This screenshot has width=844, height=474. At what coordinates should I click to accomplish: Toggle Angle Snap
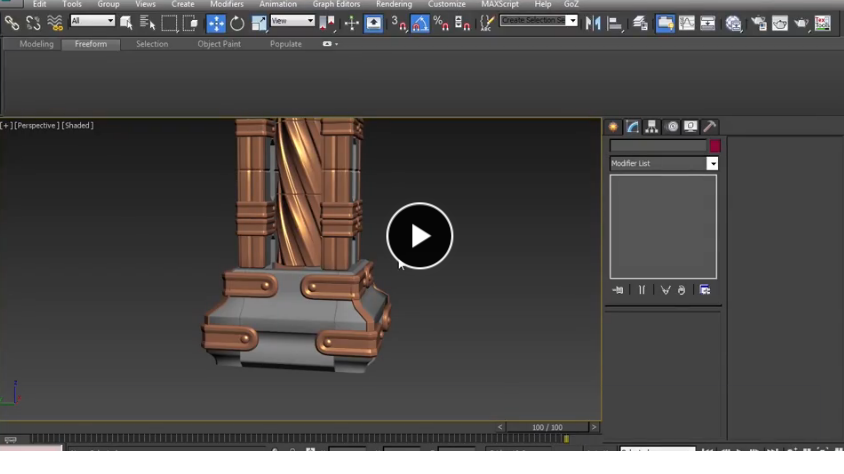[x=420, y=23]
